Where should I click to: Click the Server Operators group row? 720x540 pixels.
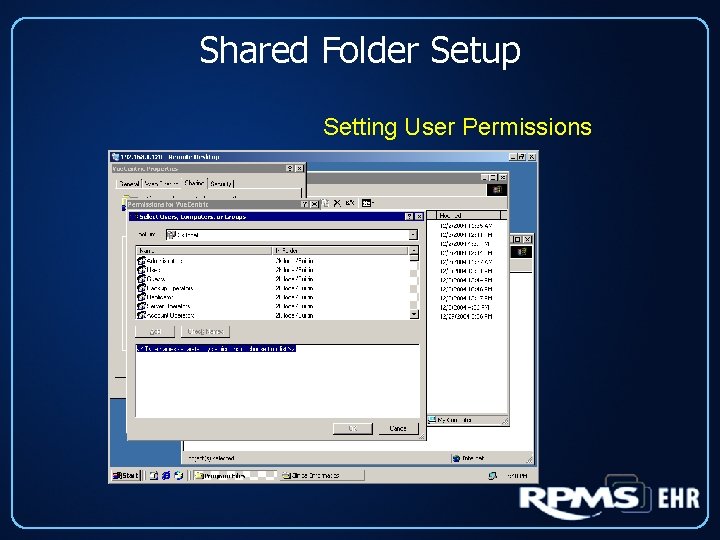272,306
